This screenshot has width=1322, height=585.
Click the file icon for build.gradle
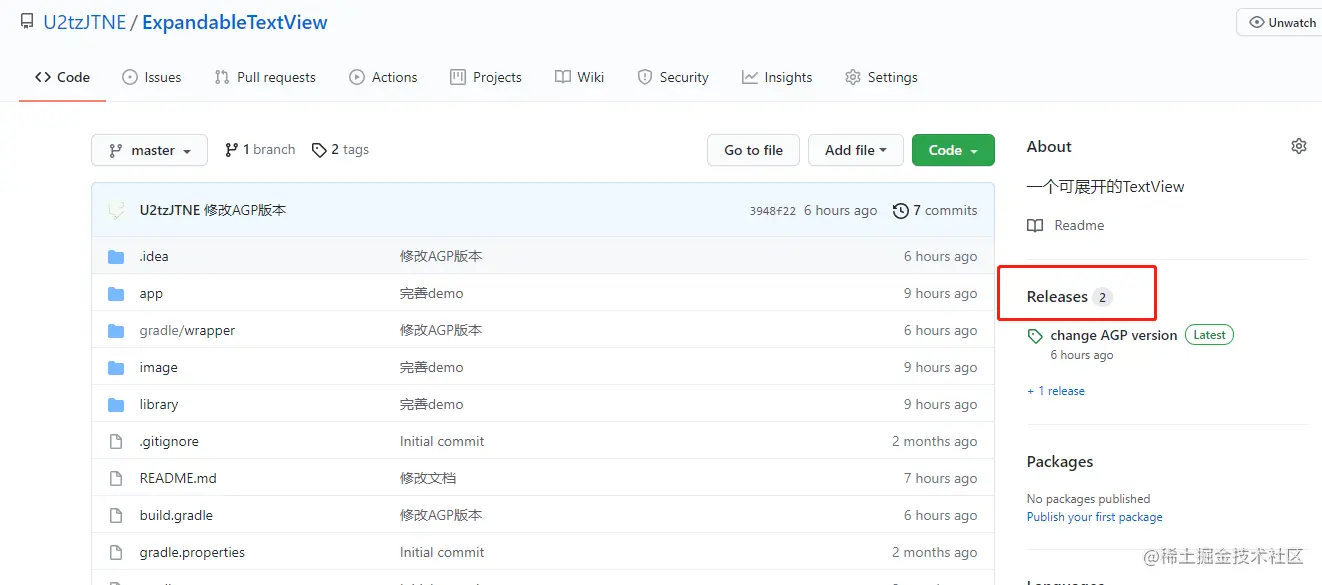(116, 515)
